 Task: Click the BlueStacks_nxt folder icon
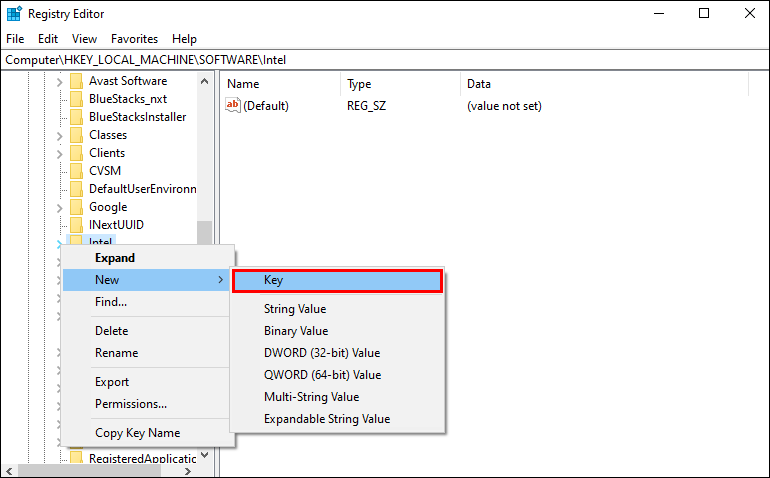[x=76, y=99]
